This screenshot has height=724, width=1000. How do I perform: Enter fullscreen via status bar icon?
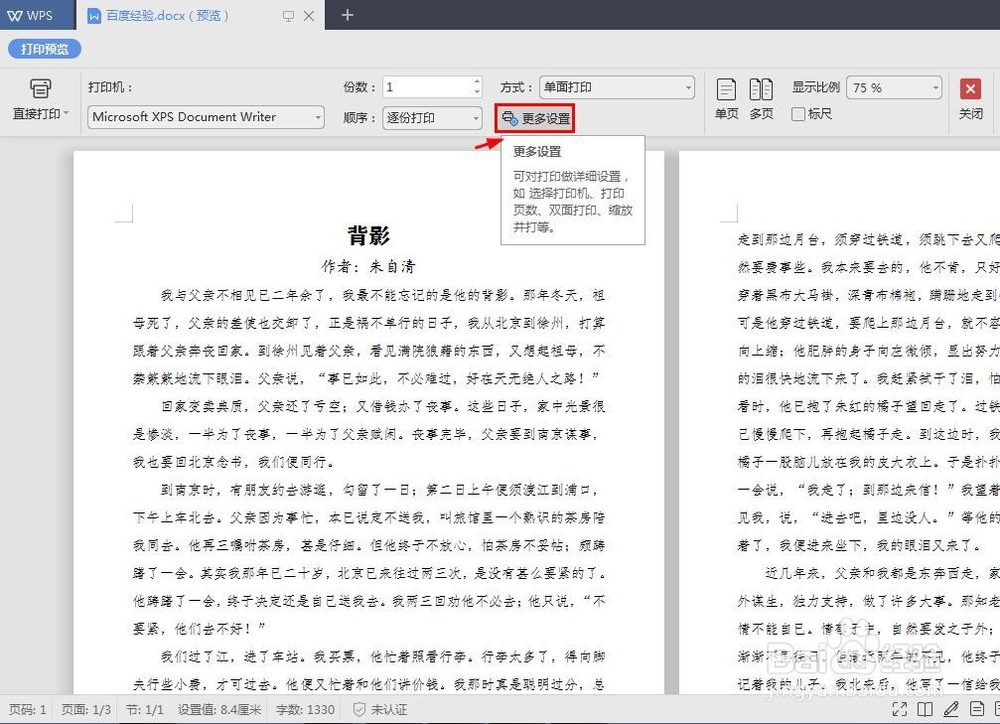point(900,709)
